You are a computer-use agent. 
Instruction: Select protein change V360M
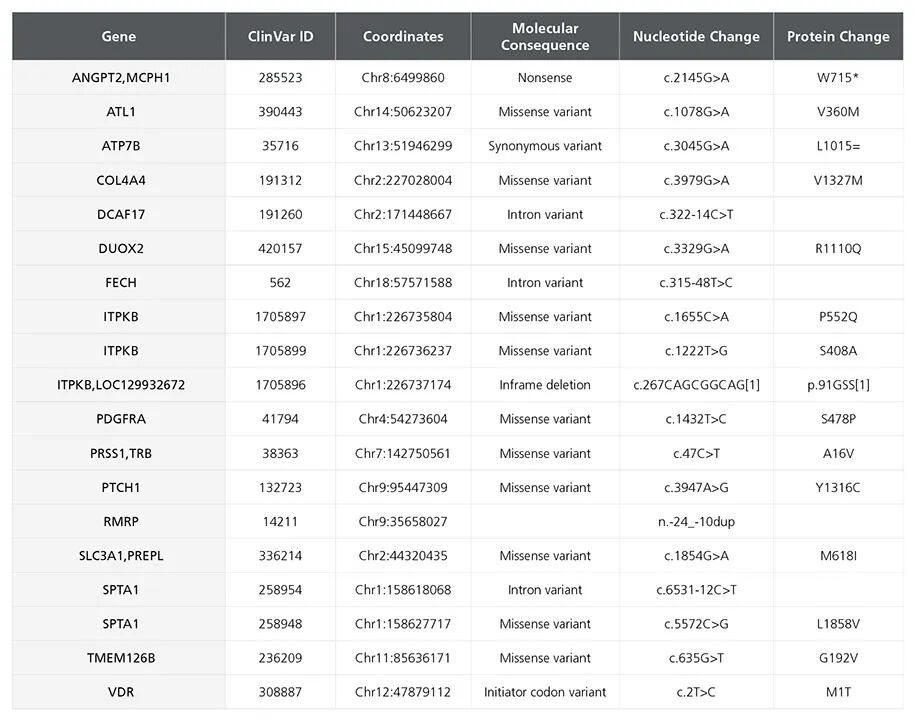point(838,111)
